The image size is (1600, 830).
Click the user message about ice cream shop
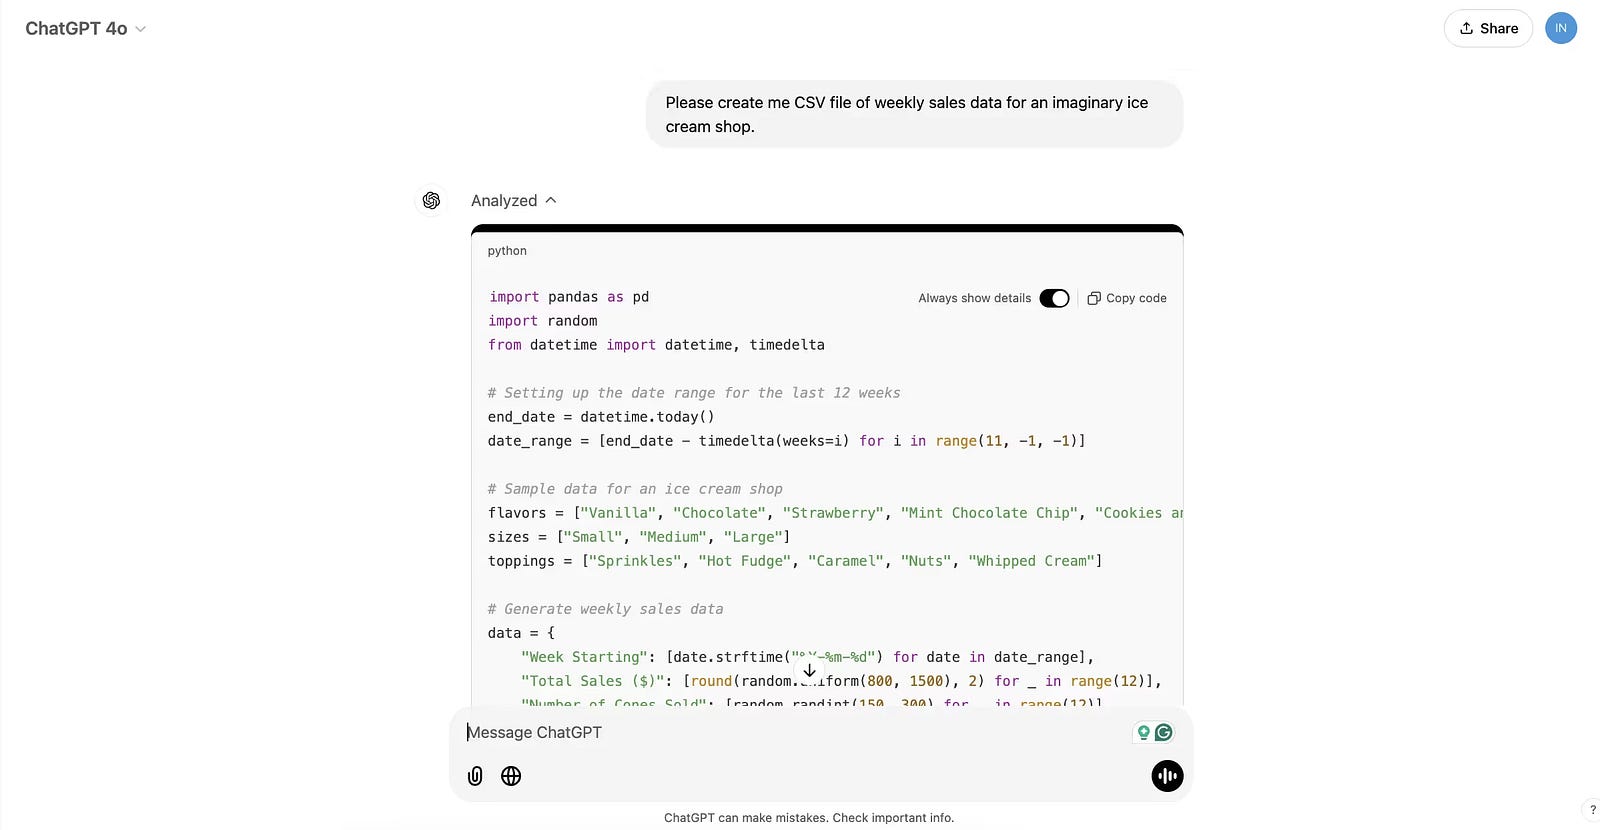click(914, 115)
